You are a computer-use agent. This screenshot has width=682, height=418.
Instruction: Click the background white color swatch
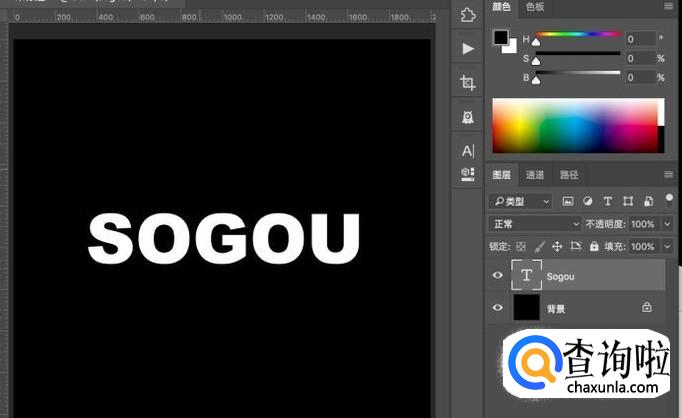[511, 47]
